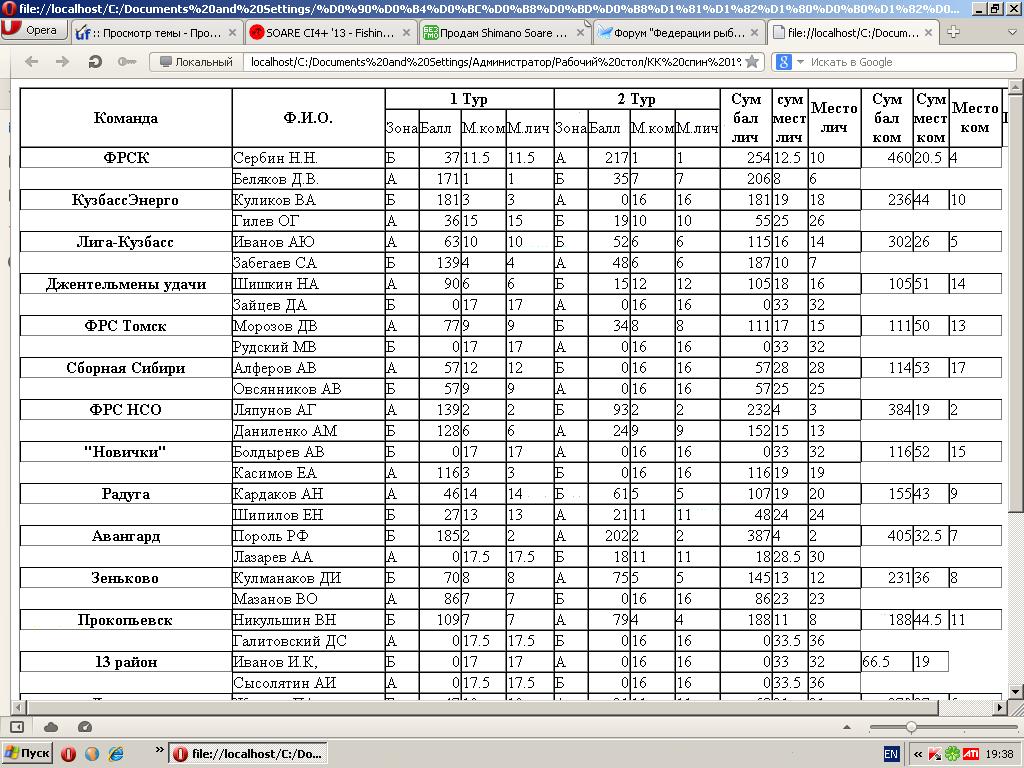This screenshot has height=768, width=1024.
Task: Open the Opera Link cloud icon
Action: point(51,727)
